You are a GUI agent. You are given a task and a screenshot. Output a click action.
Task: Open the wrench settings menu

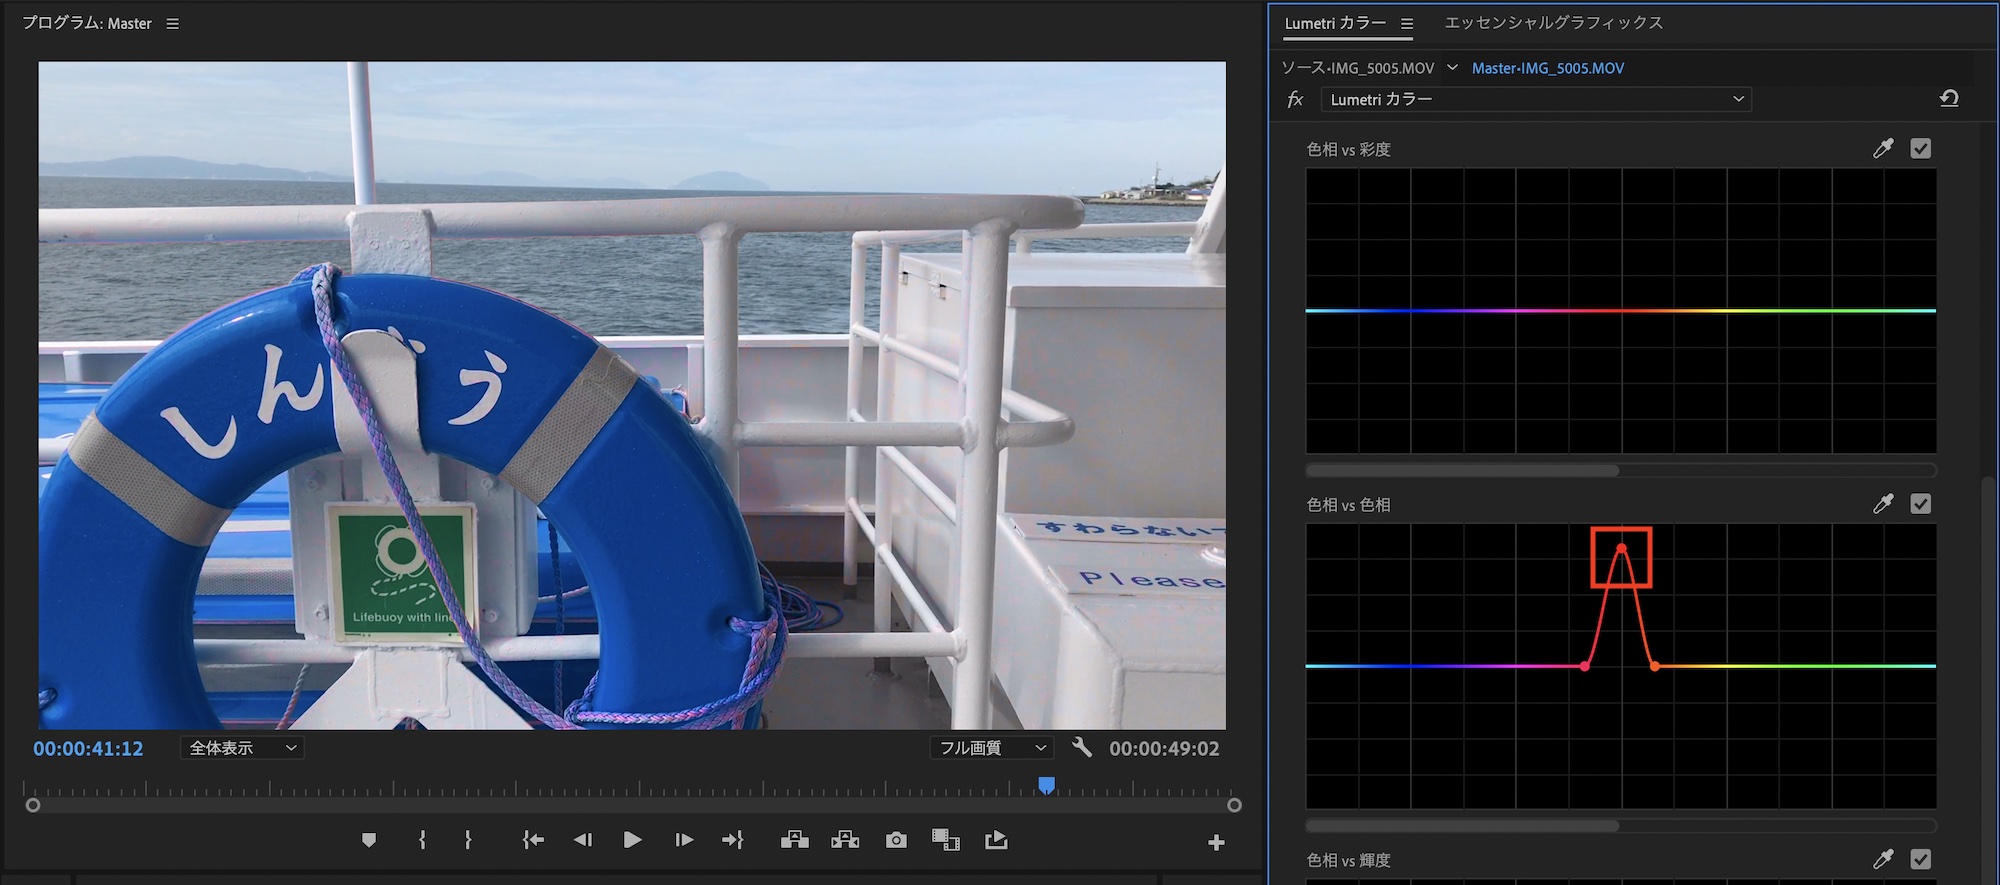(1081, 747)
